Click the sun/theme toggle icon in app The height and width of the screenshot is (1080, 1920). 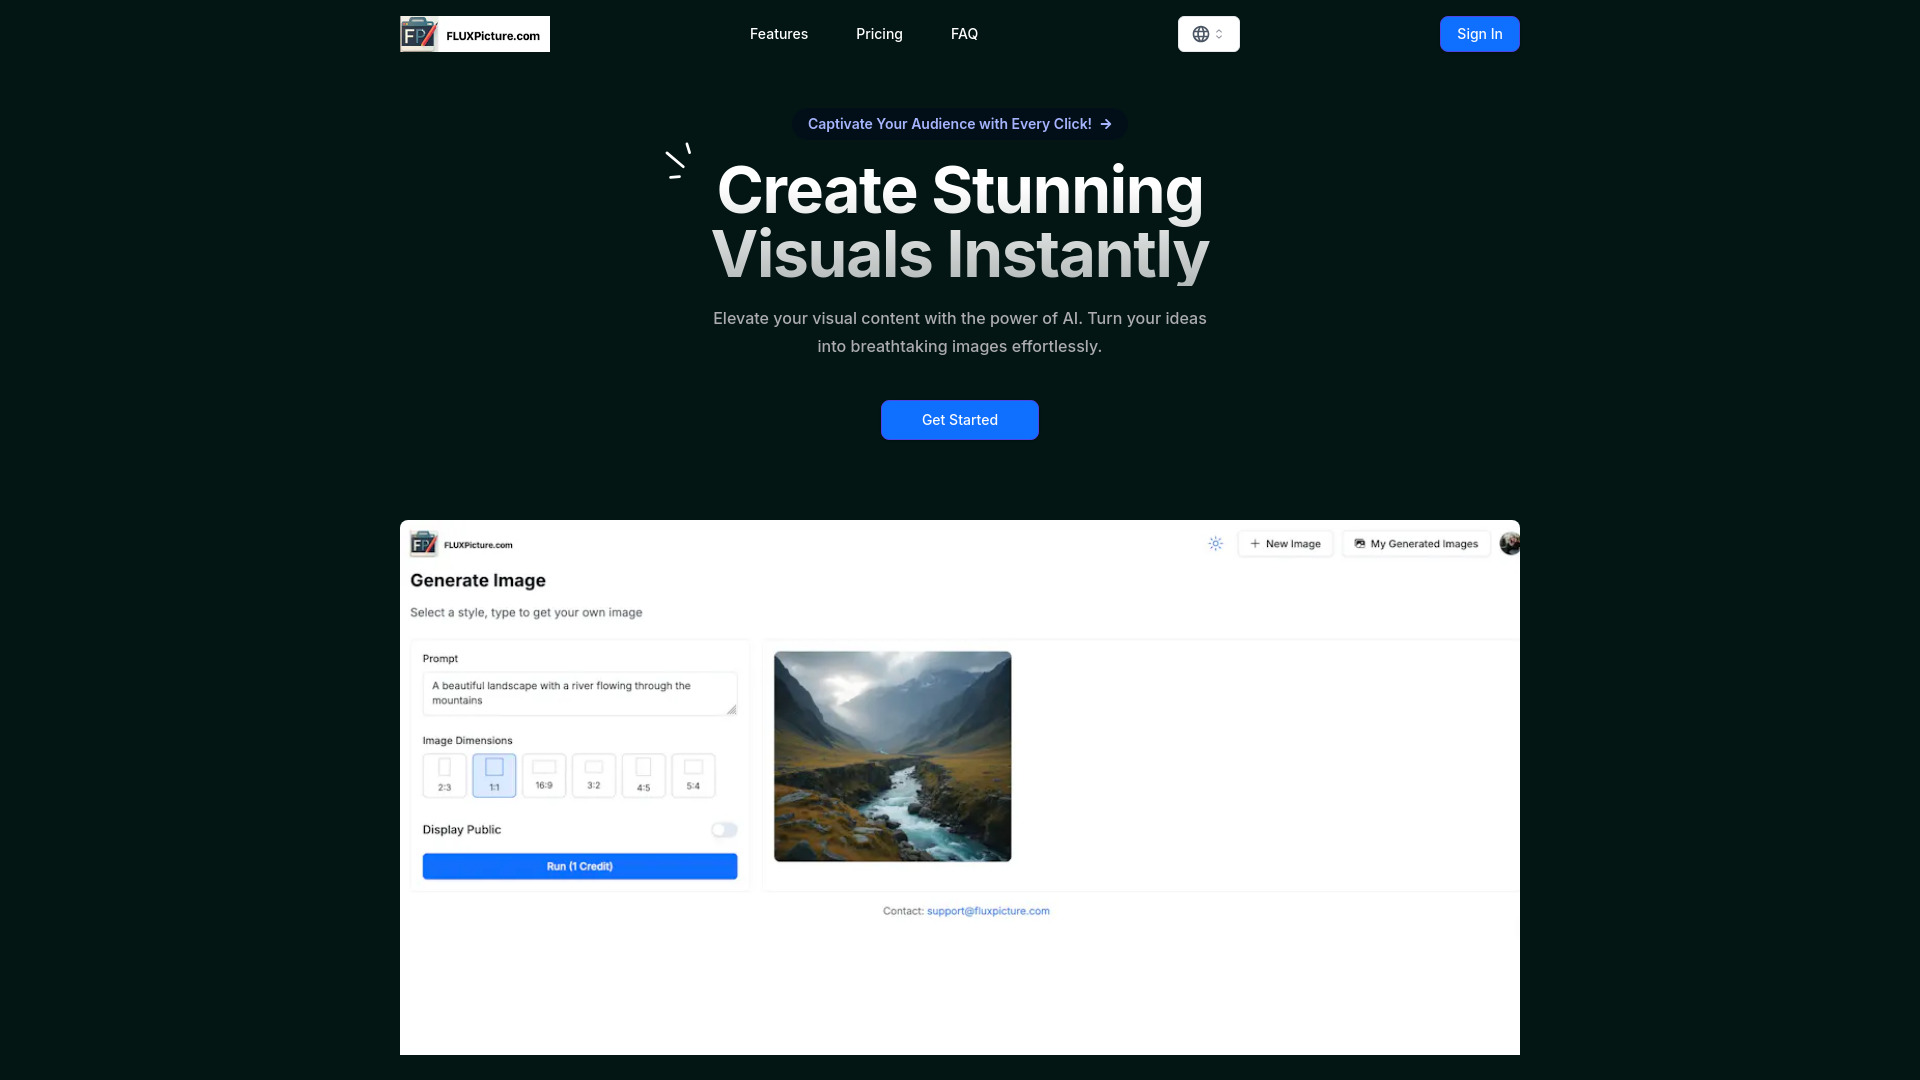click(x=1215, y=543)
